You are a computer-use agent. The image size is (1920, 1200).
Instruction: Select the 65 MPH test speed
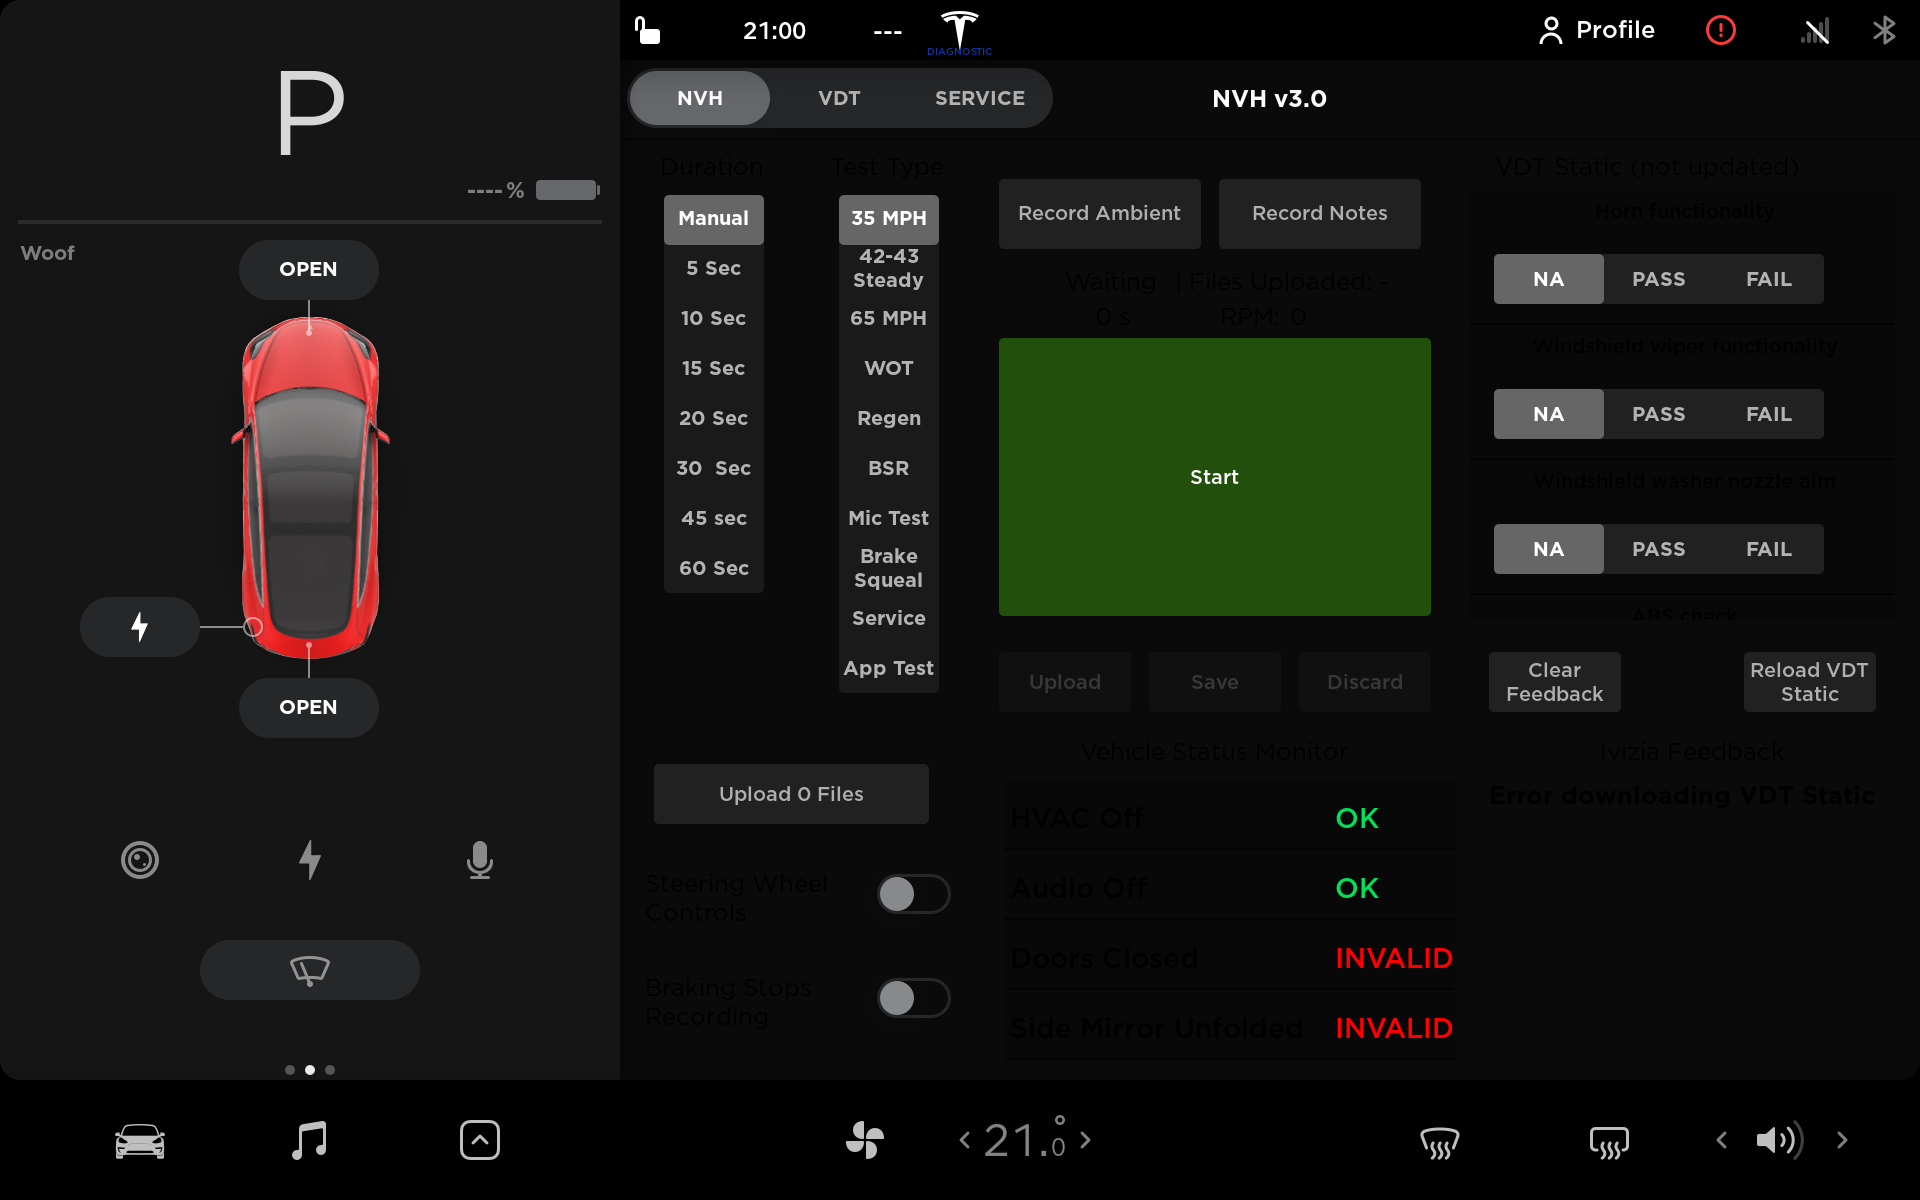click(x=887, y=318)
